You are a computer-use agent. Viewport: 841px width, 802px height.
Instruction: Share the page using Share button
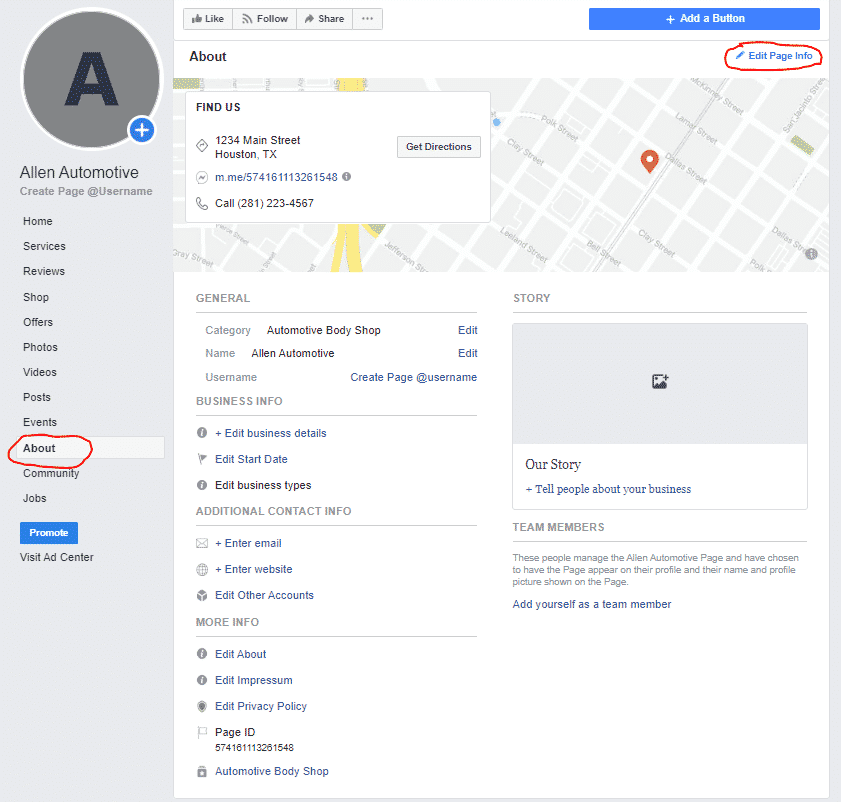click(x=324, y=19)
